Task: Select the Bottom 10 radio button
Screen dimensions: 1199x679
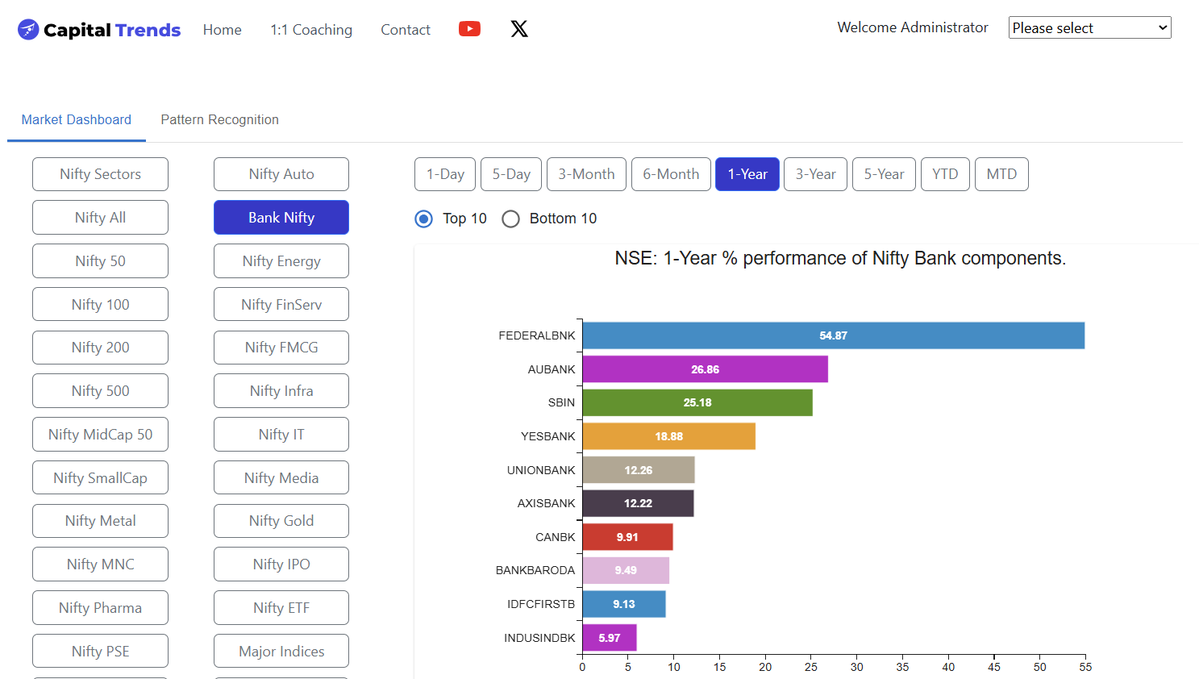Action: tap(511, 219)
